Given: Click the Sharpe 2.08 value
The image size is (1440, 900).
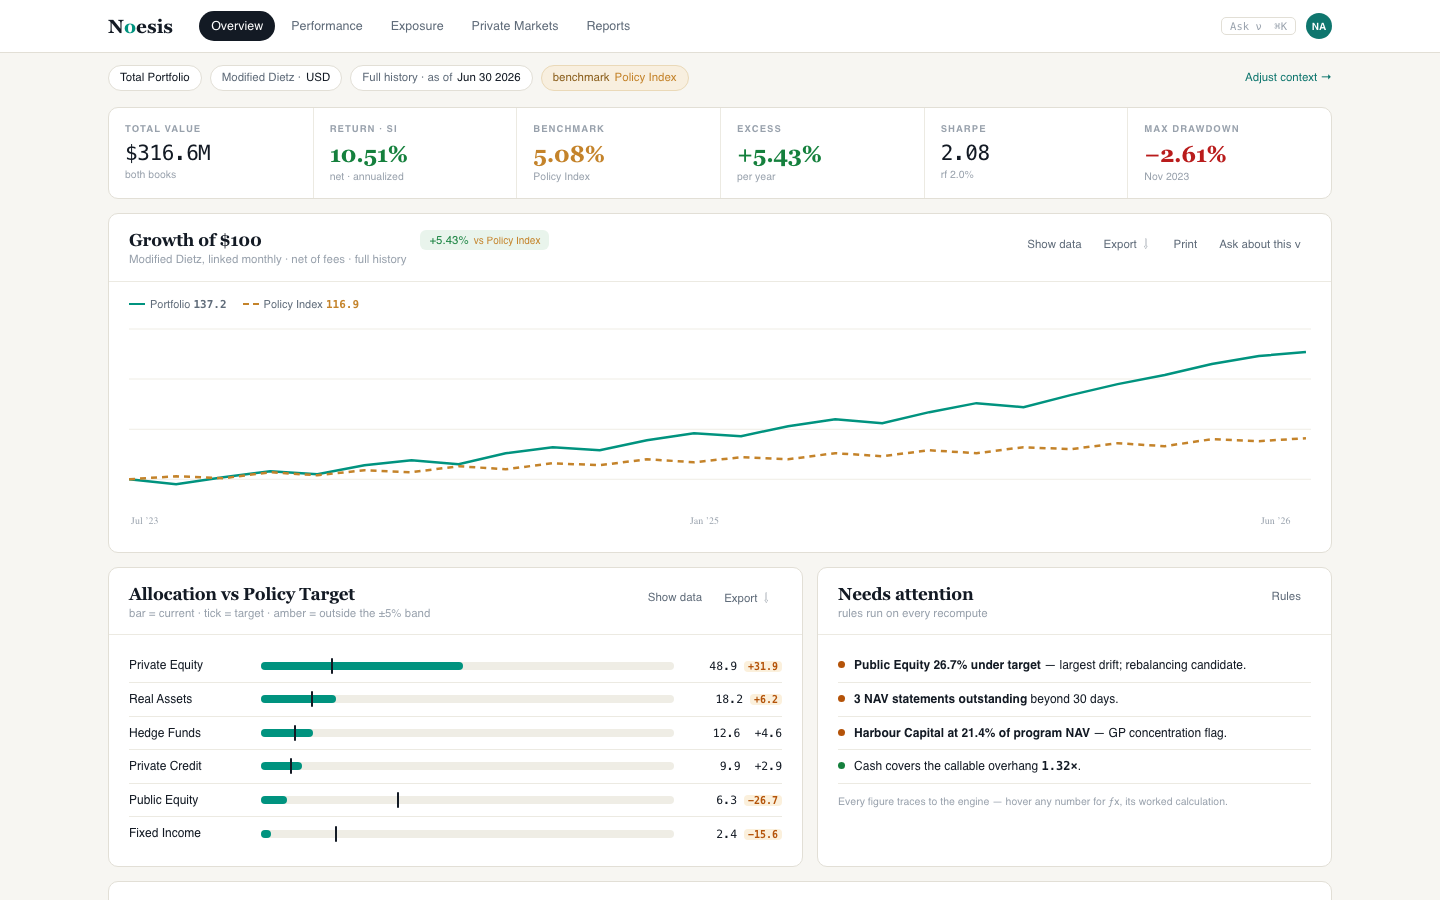Looking at the screenshot, I should [965, 153].
